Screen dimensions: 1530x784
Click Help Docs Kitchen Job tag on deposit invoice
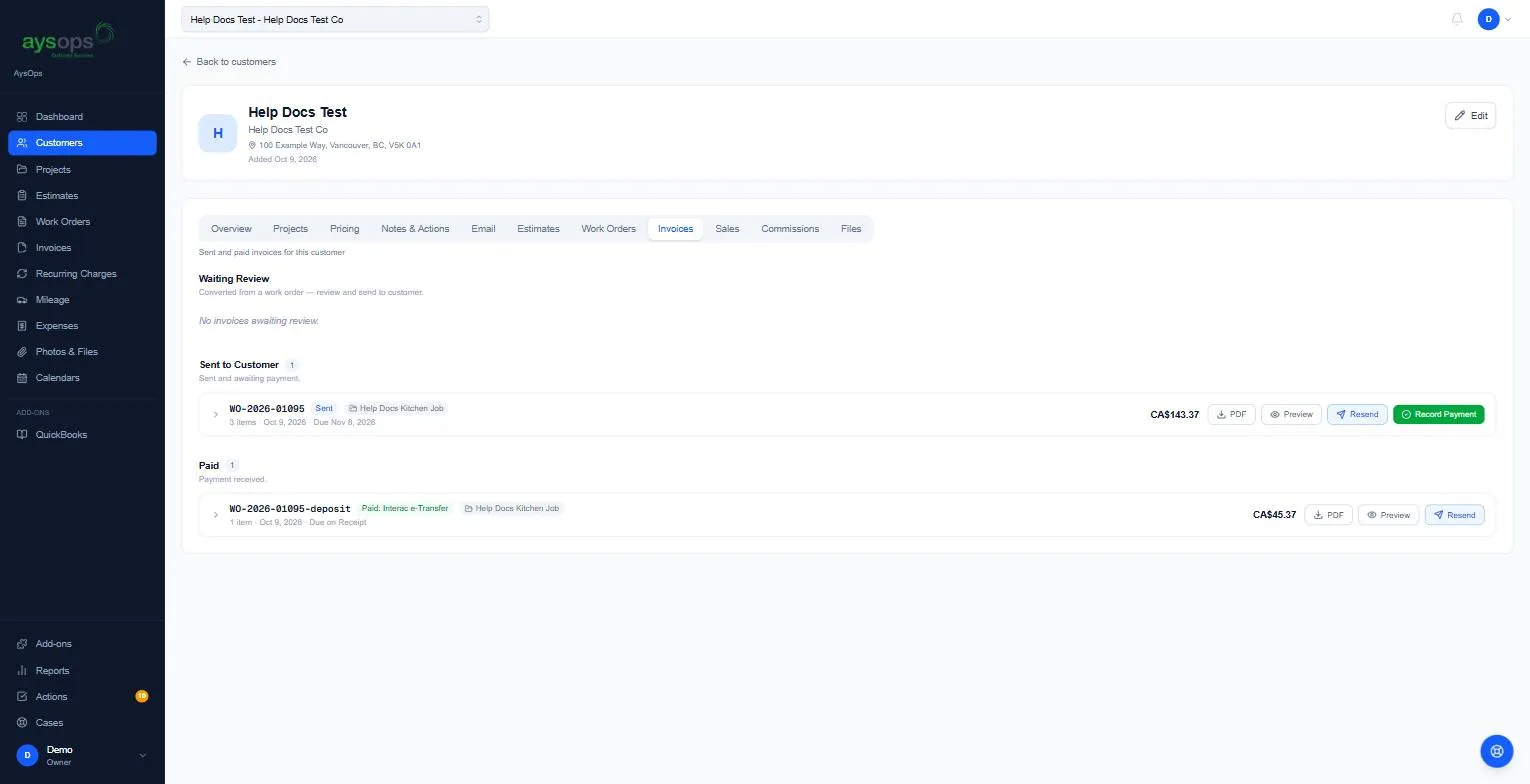(512, 508)
